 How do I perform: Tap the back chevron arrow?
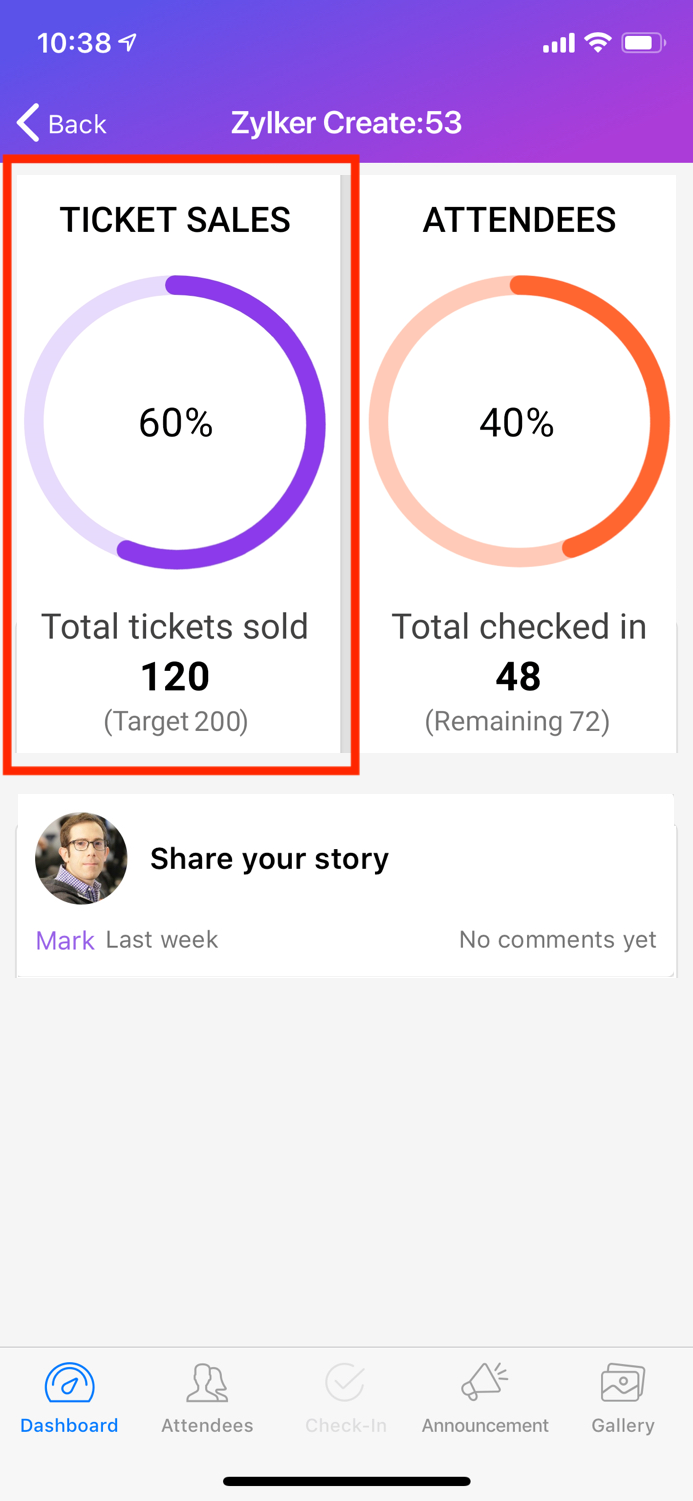(28, 123)
